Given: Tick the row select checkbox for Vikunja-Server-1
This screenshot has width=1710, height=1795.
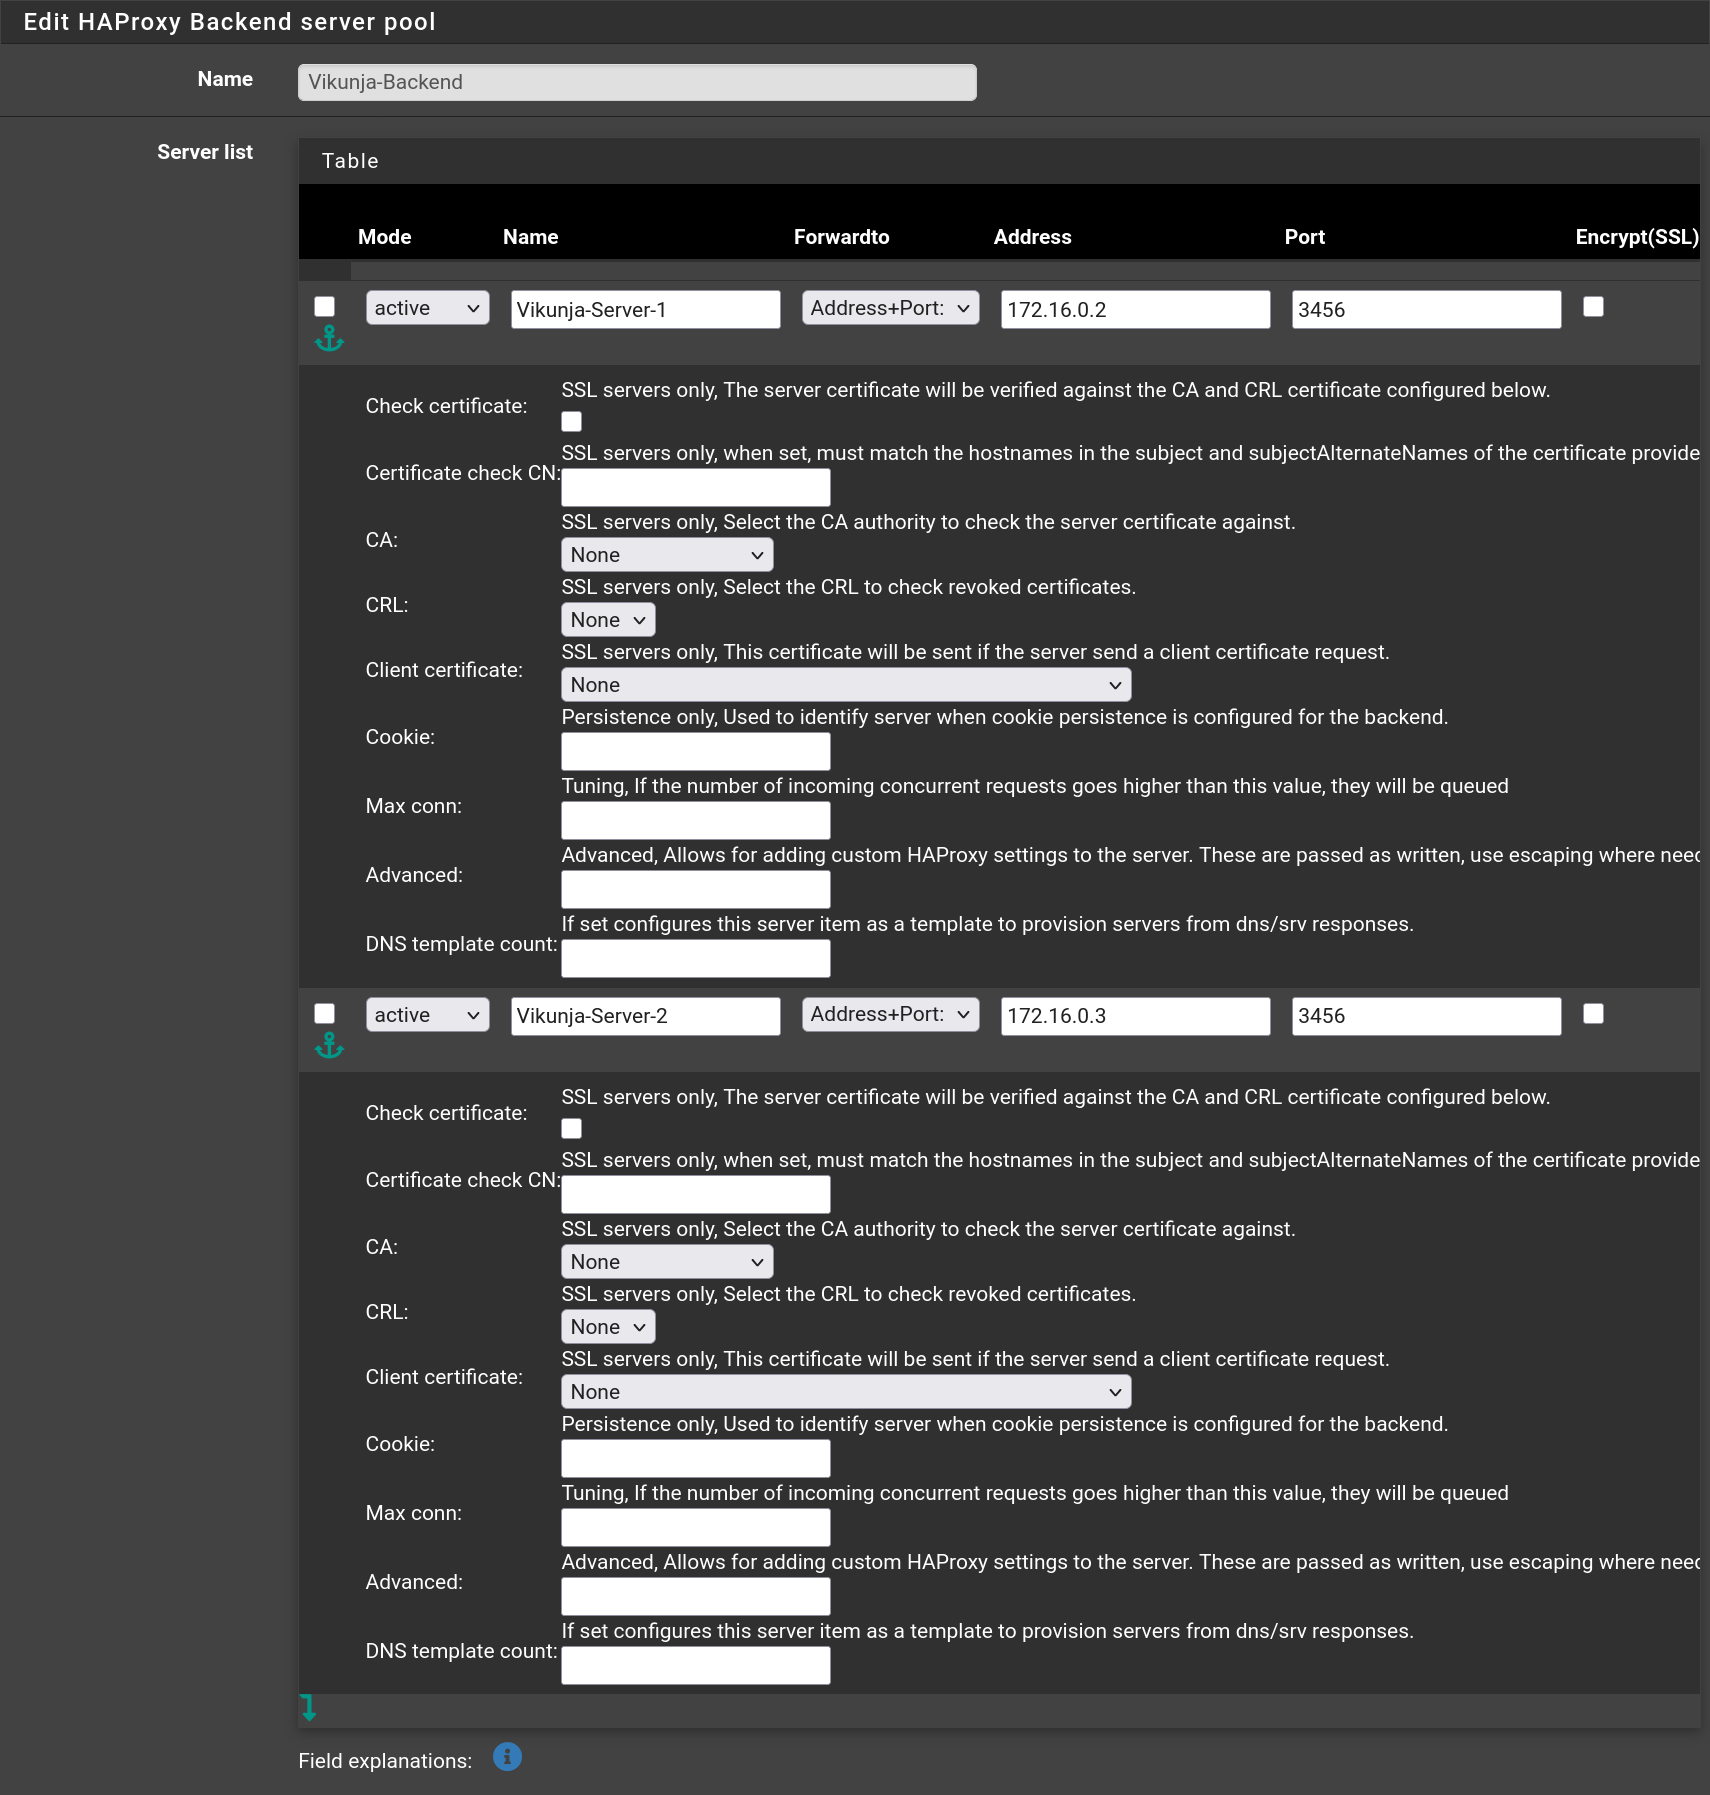Looking at the screenshot, I should tap(325, 307).
